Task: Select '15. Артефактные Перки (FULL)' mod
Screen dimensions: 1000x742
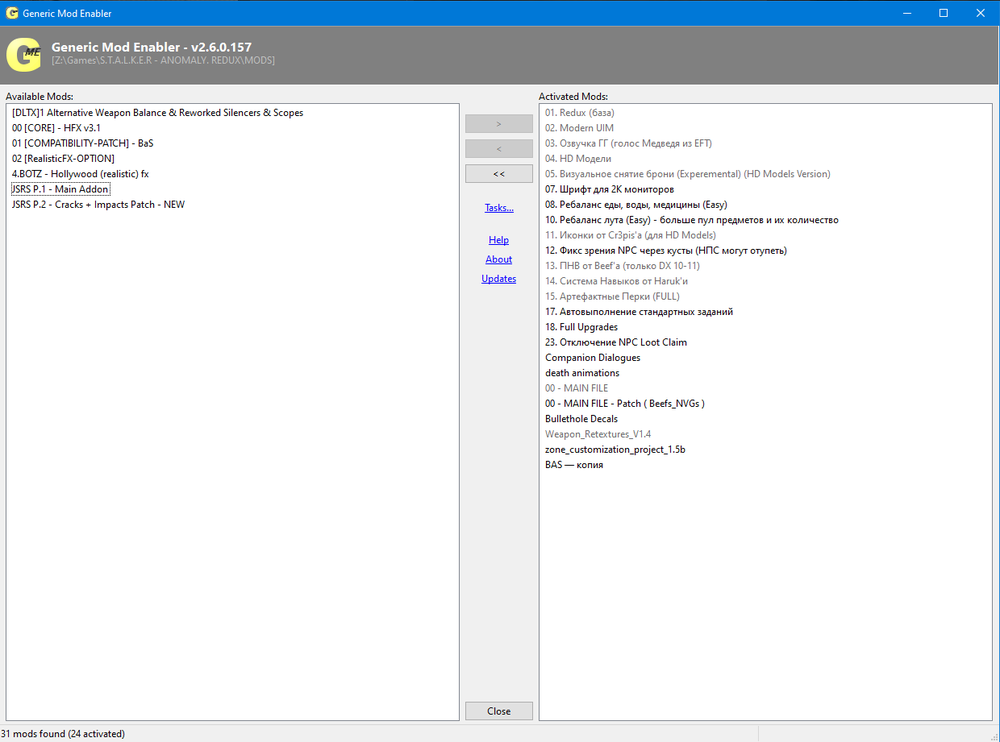Action: [612, 297]
